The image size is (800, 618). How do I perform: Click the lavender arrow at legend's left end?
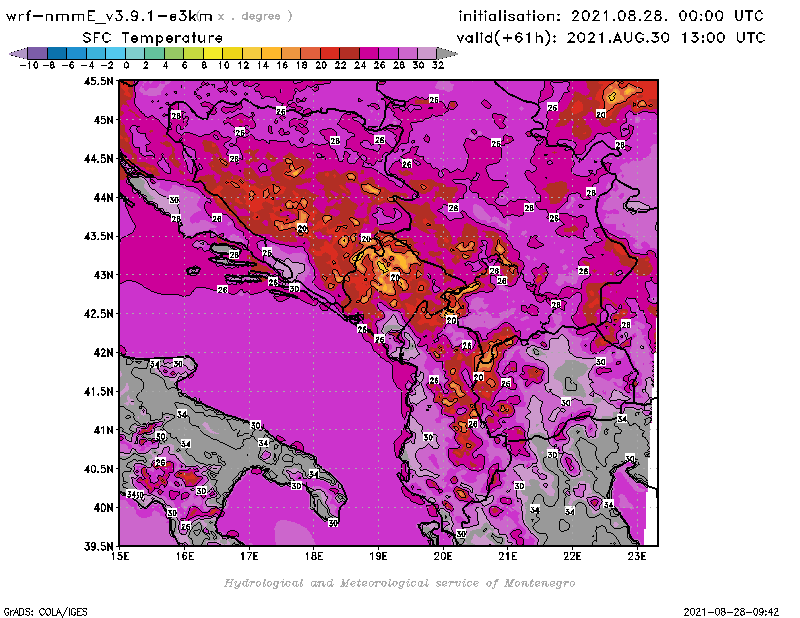click(x=18, y=53)
